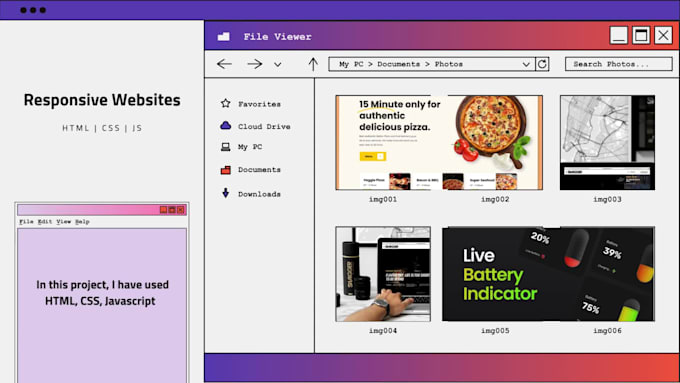Click the three dots in top bar
This screenshot has width=680, height=383.
tap(33, 10)
